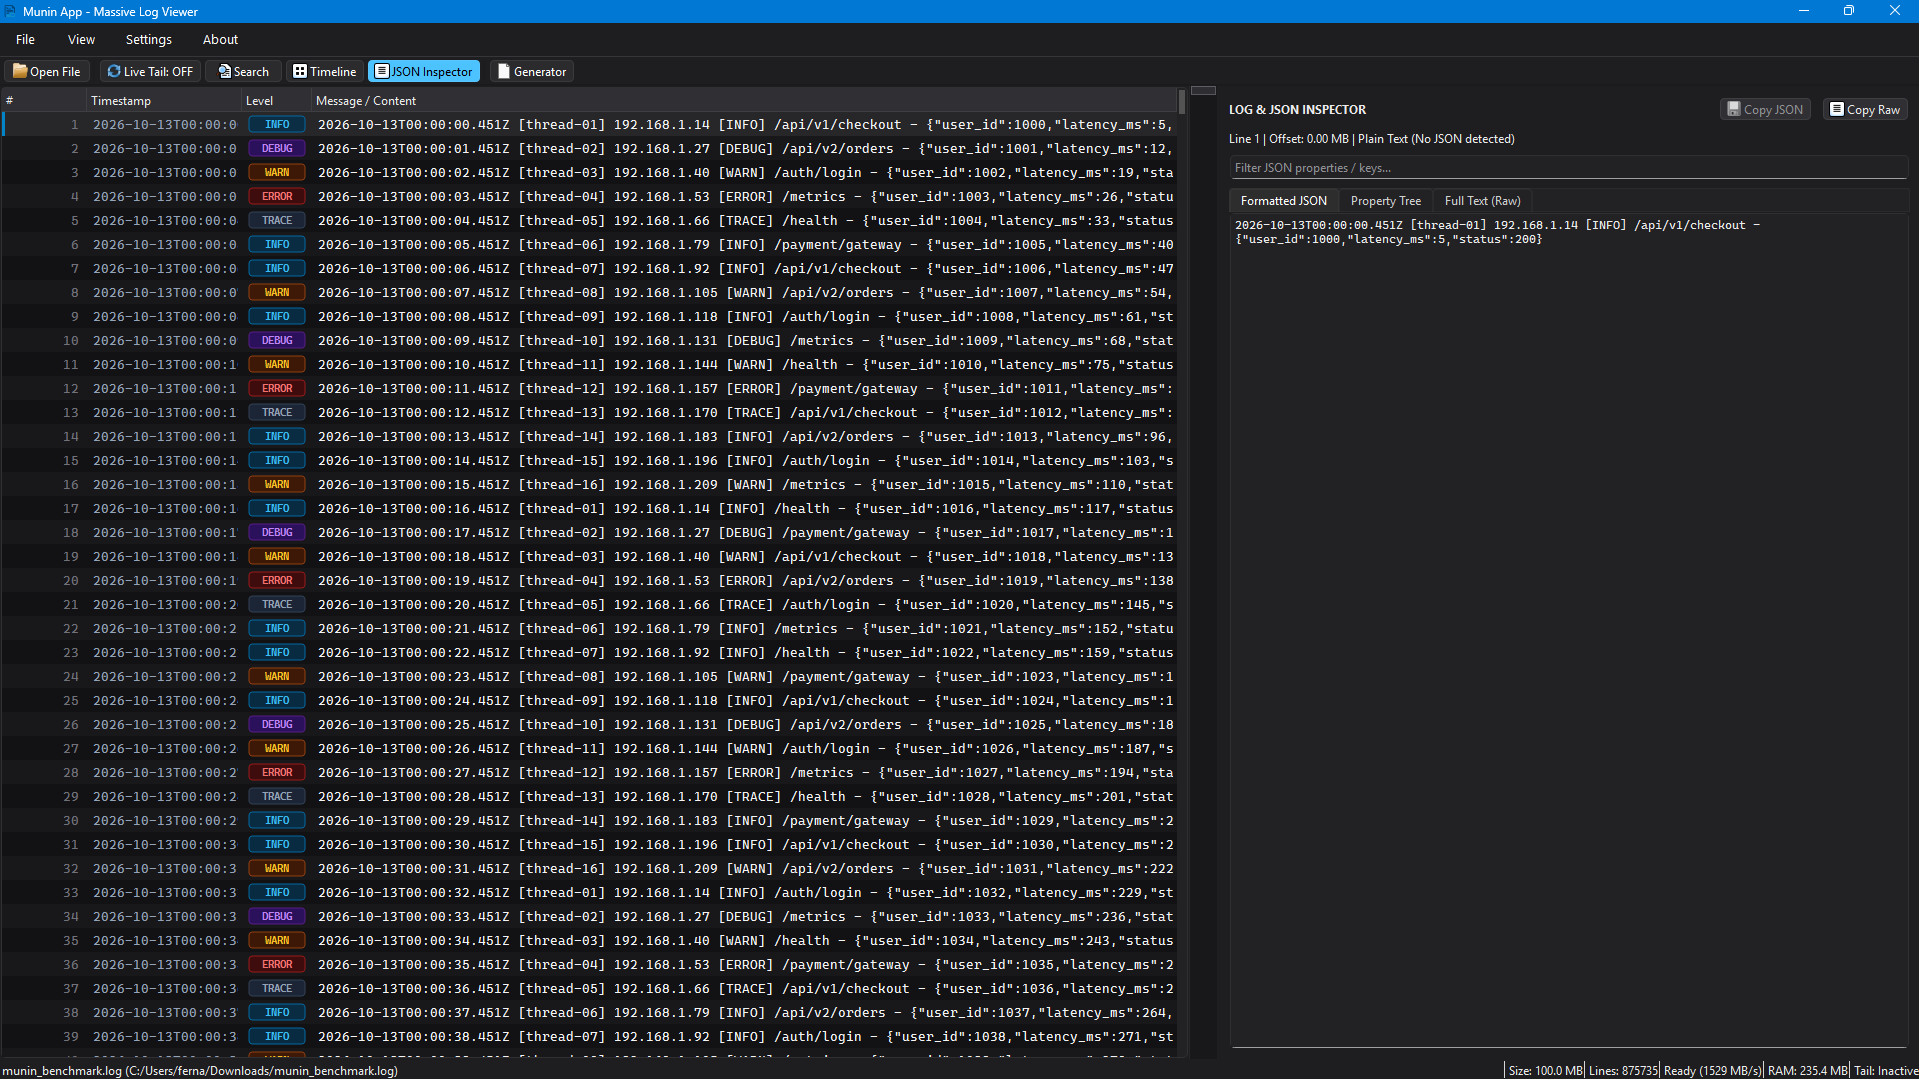This screenshot has height=1079, width=1919.
Task: Click the Message / Content column header
Action: pos(744,100)
